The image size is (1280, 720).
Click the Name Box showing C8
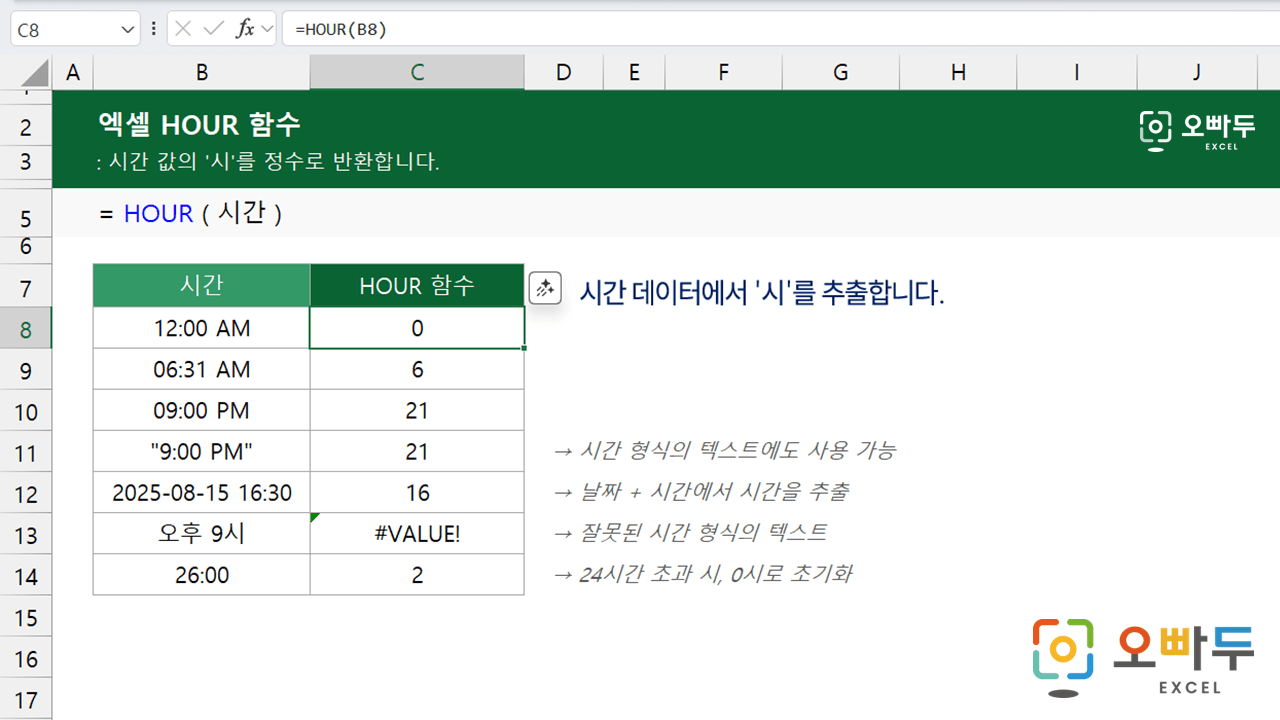65,30
